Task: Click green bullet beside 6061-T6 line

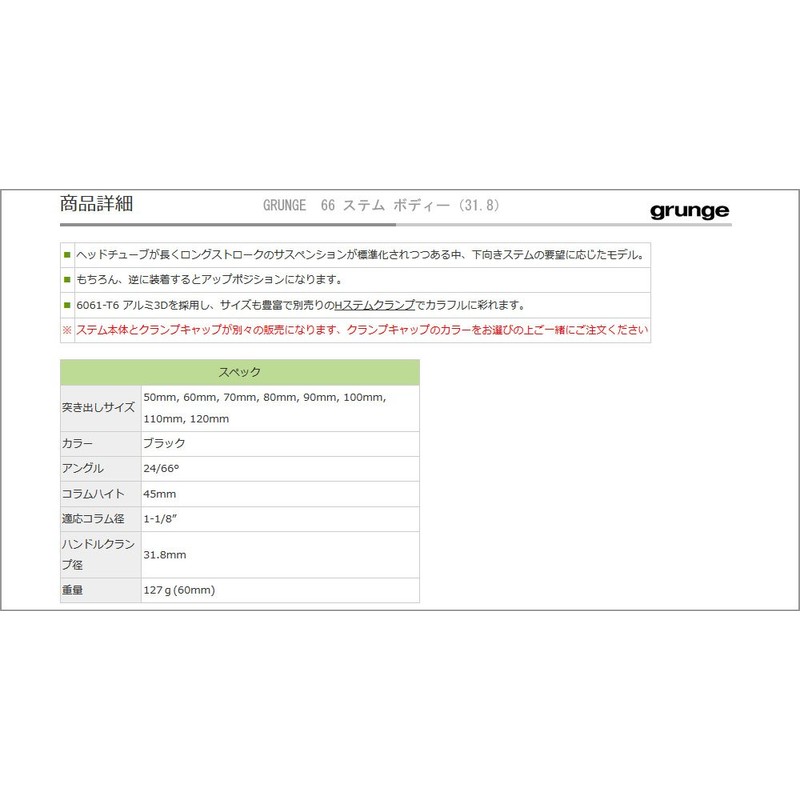Action: pos(67,305)
